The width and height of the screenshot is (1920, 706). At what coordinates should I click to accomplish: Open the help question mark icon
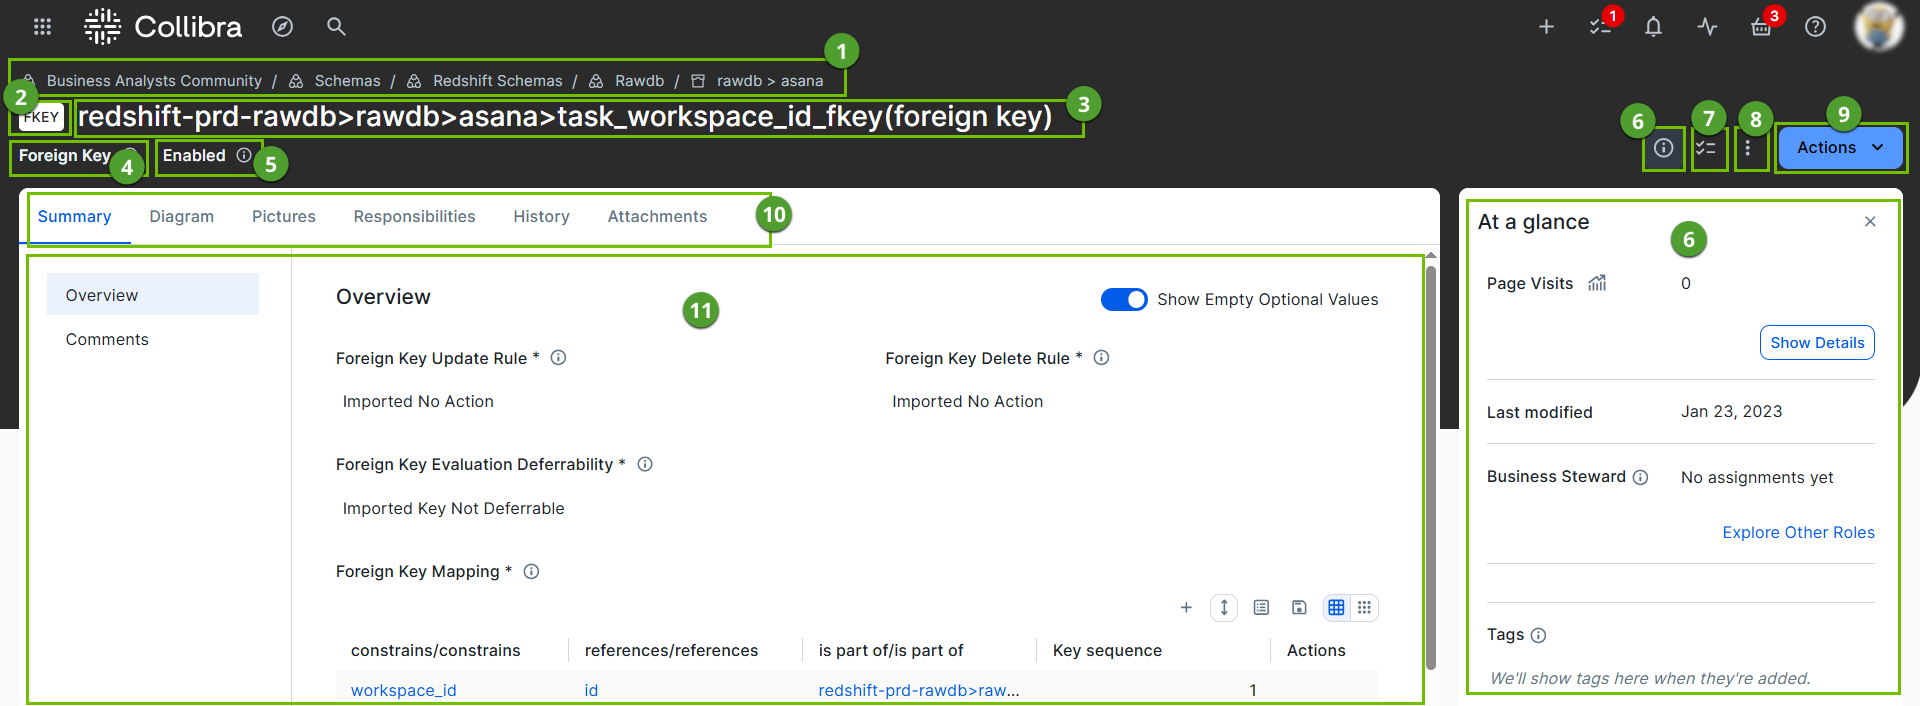1815,27
